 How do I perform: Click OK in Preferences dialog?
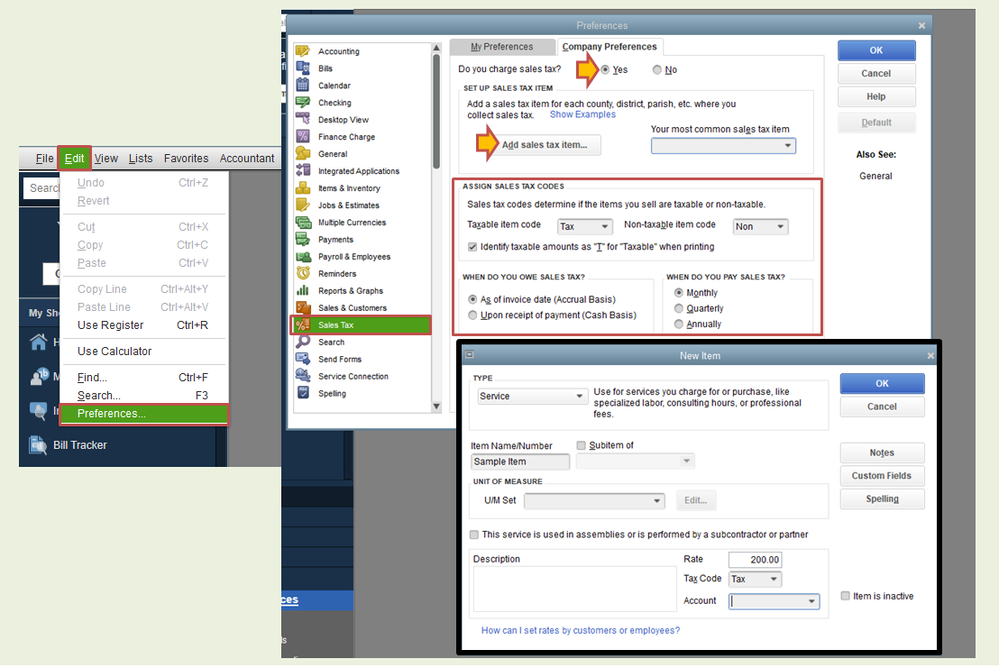876,50
